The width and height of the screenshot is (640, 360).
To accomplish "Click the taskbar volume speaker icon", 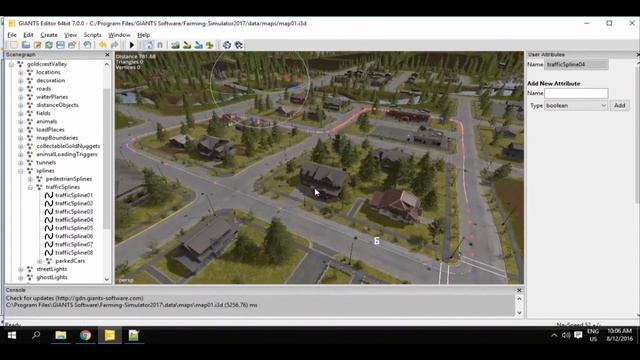I will tap(566, 335).
